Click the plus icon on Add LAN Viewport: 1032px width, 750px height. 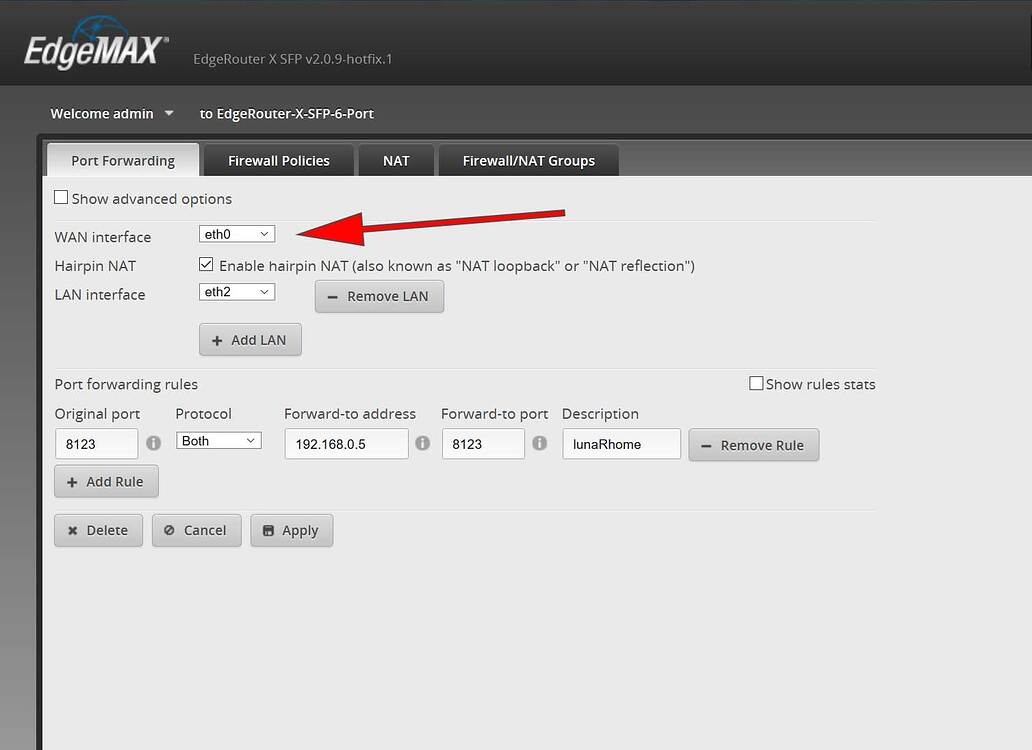click(x=219, y=339)
